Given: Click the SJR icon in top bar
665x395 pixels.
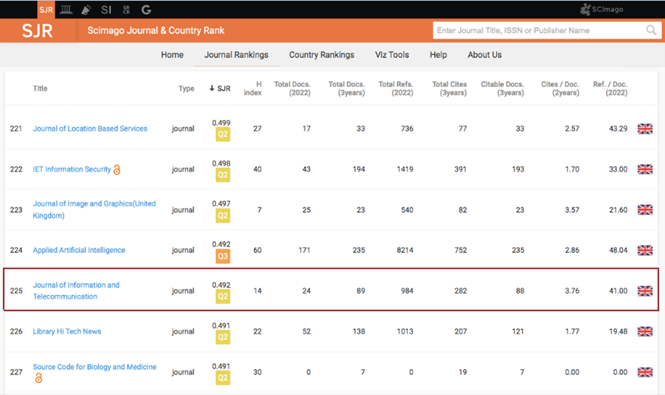Looking at the screenshot, I should coord(46,9).
